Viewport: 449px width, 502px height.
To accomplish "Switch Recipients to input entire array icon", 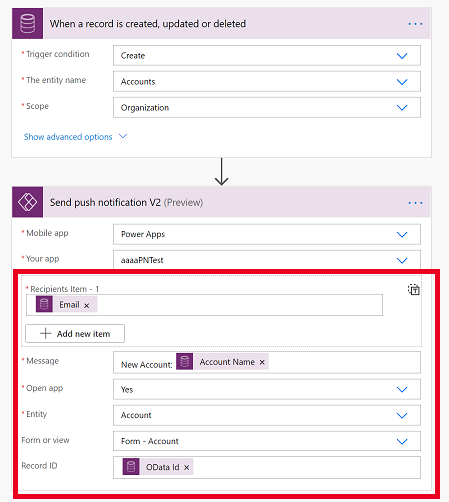I will [x=414, y=289].
